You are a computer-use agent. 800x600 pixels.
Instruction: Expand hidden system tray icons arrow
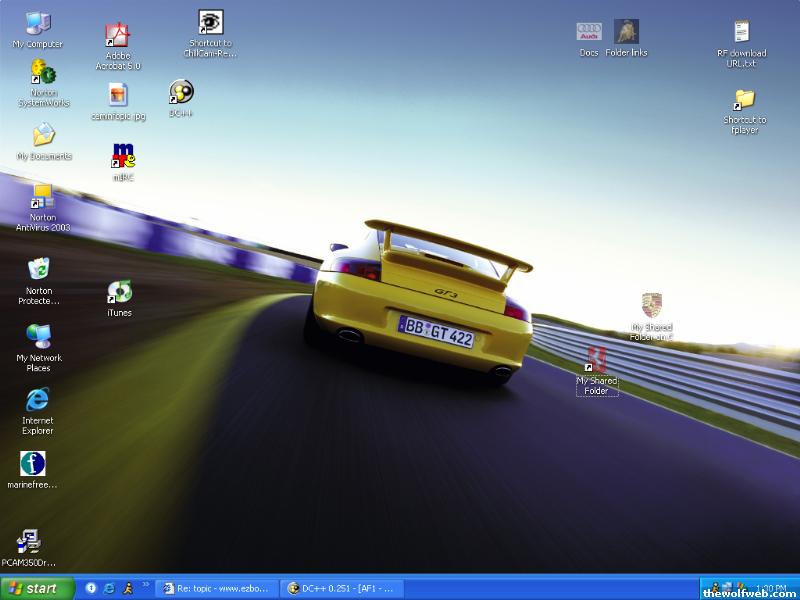pyautogui.click(x=705, y=588)
